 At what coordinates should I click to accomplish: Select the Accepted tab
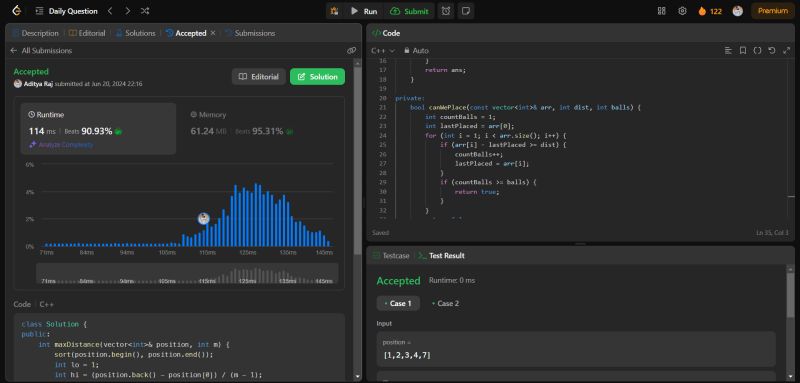186,33
